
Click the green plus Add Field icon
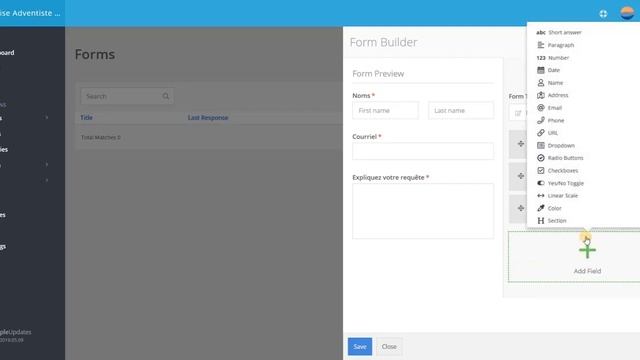tap(587, 250)
